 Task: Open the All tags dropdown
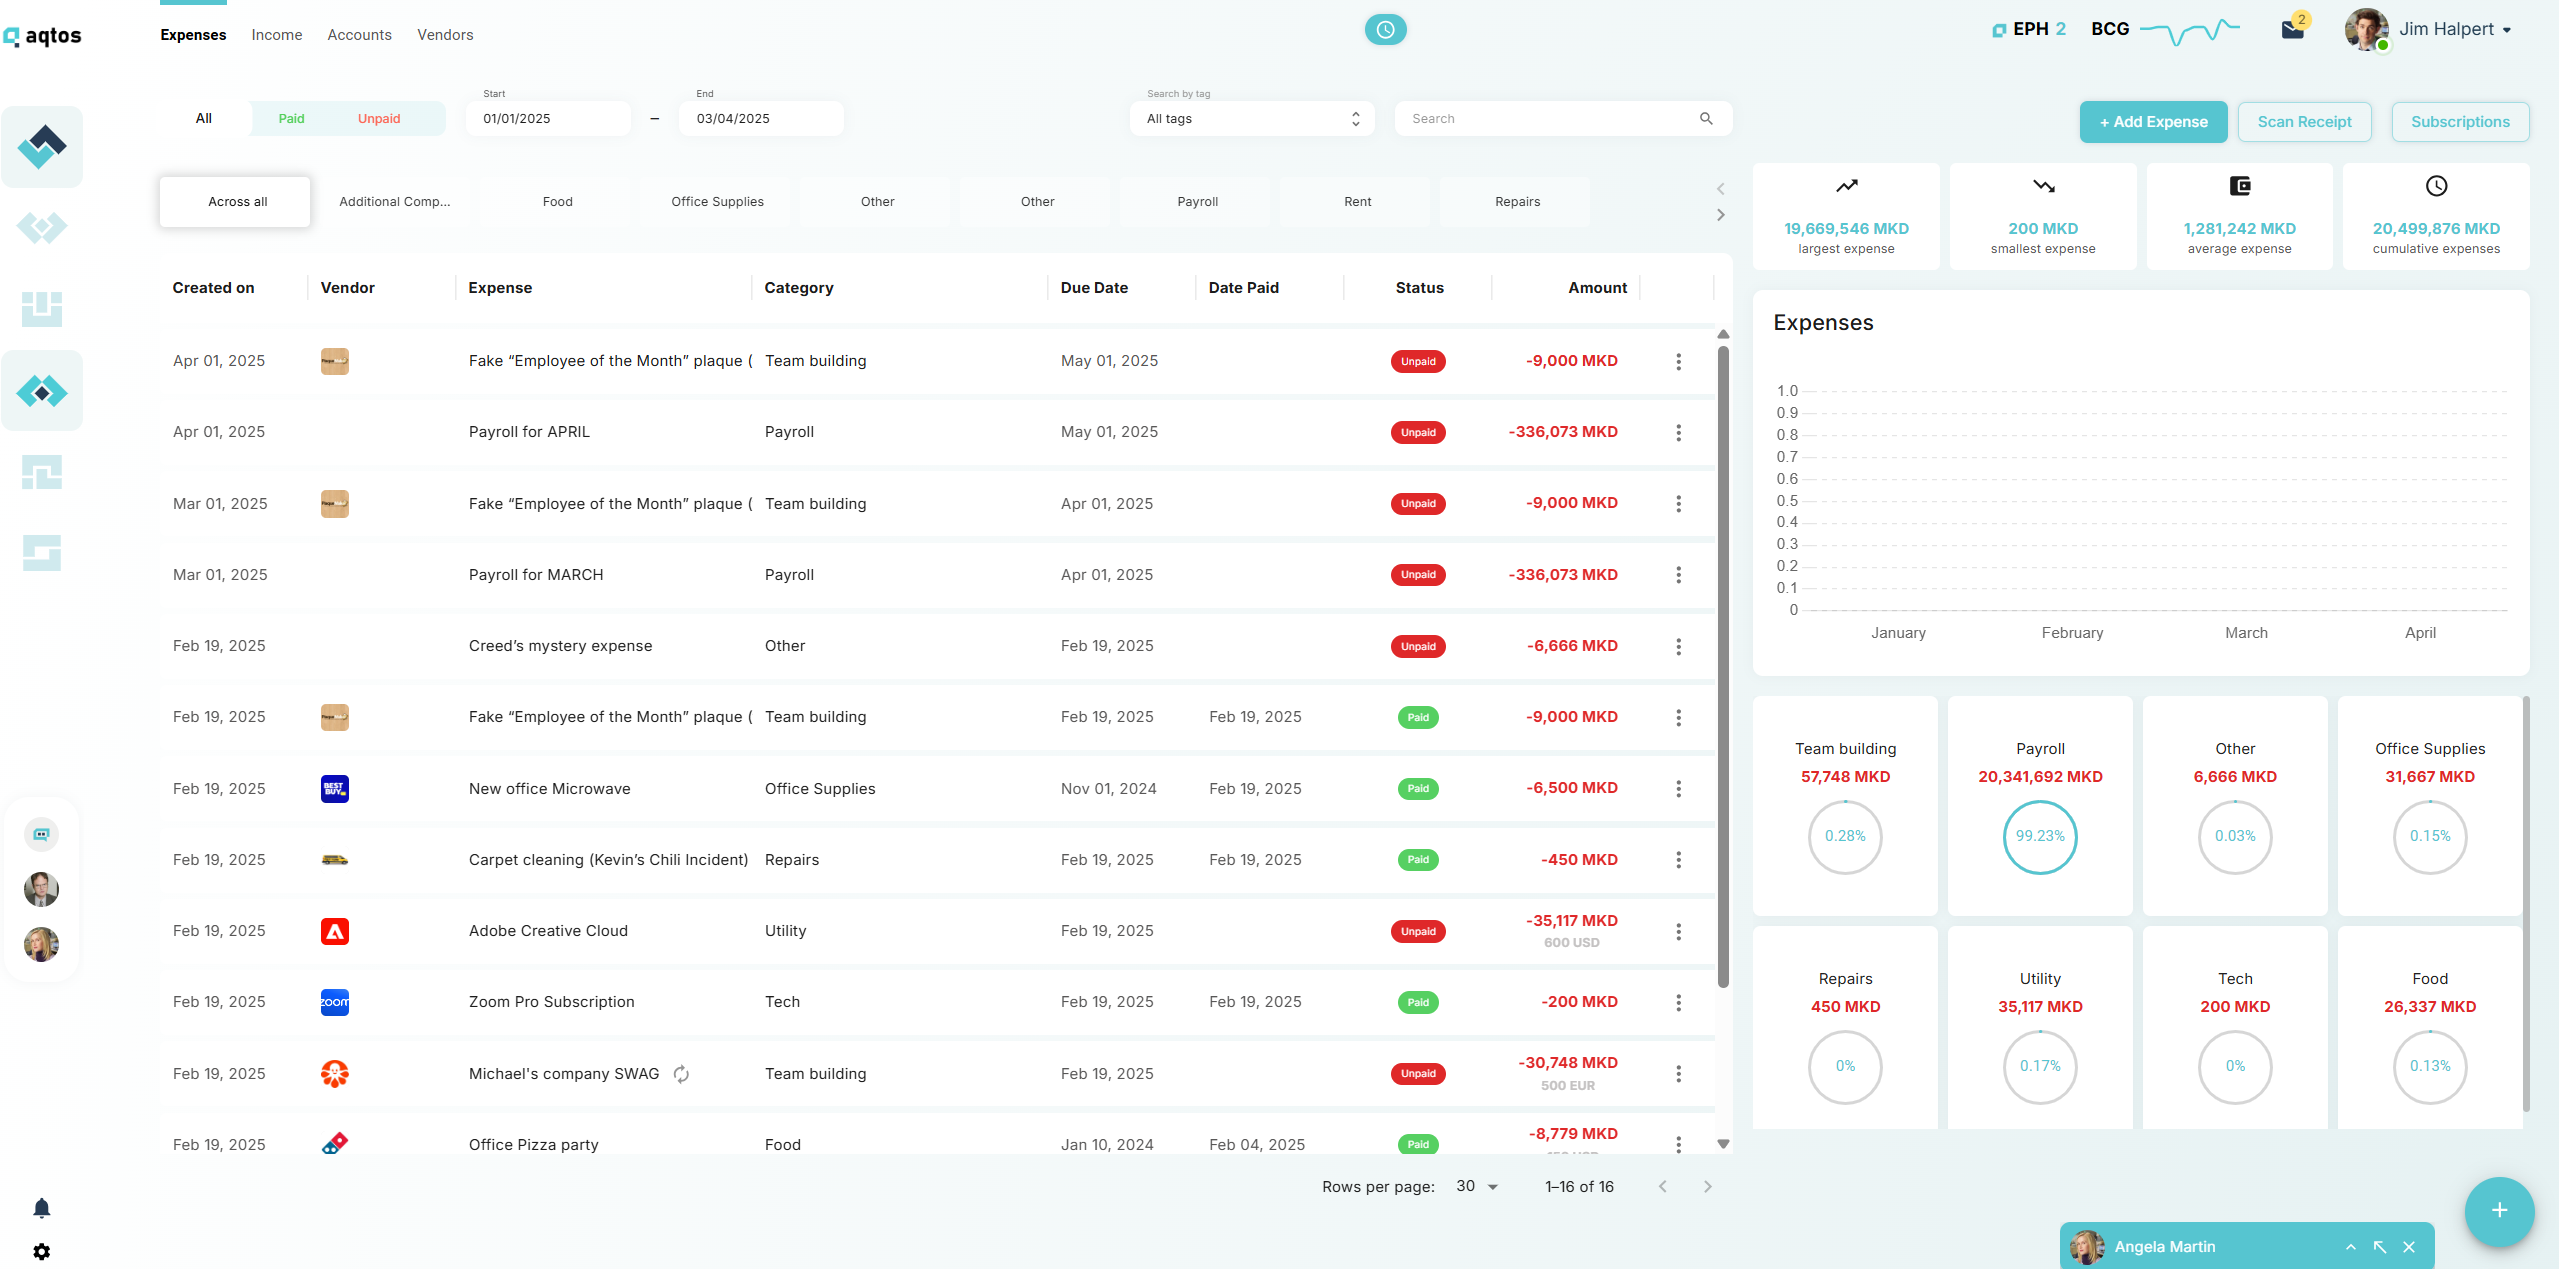point(1252,119)
